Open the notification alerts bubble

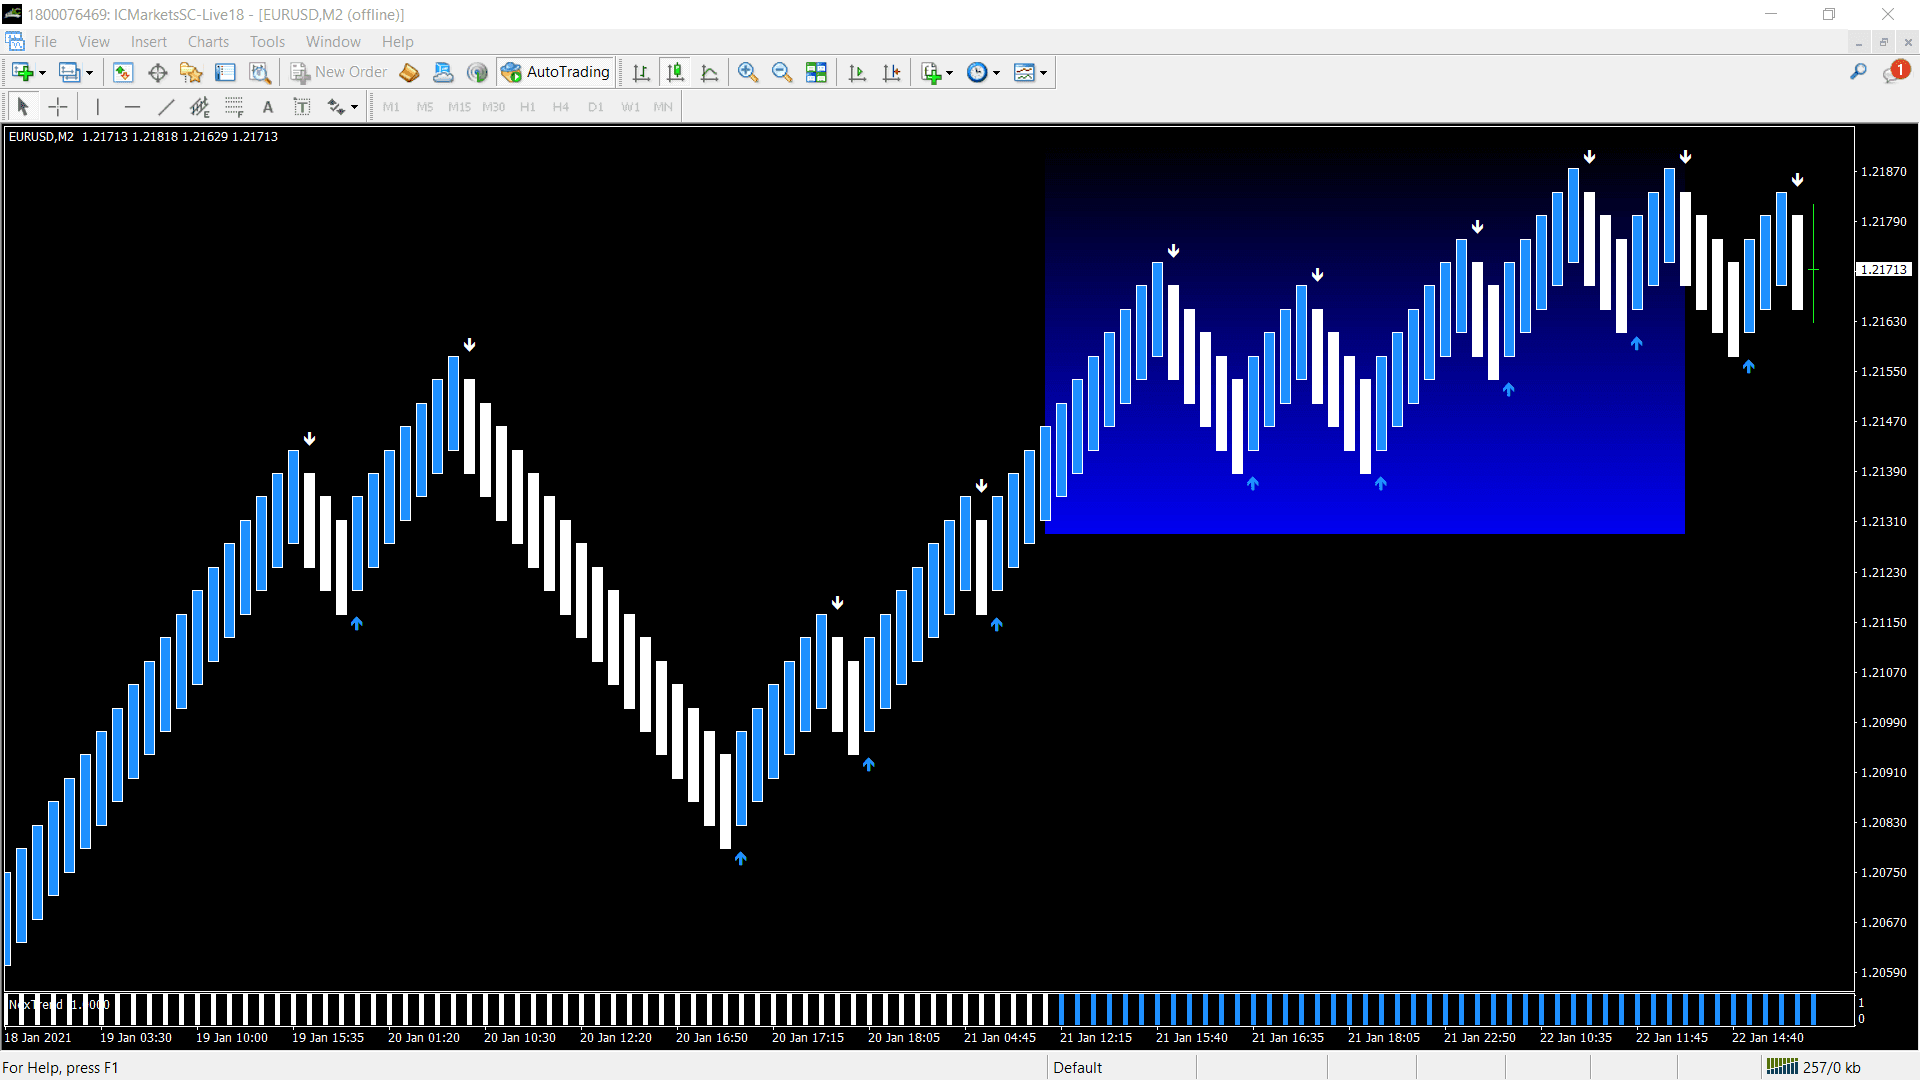click(1894, 72)
